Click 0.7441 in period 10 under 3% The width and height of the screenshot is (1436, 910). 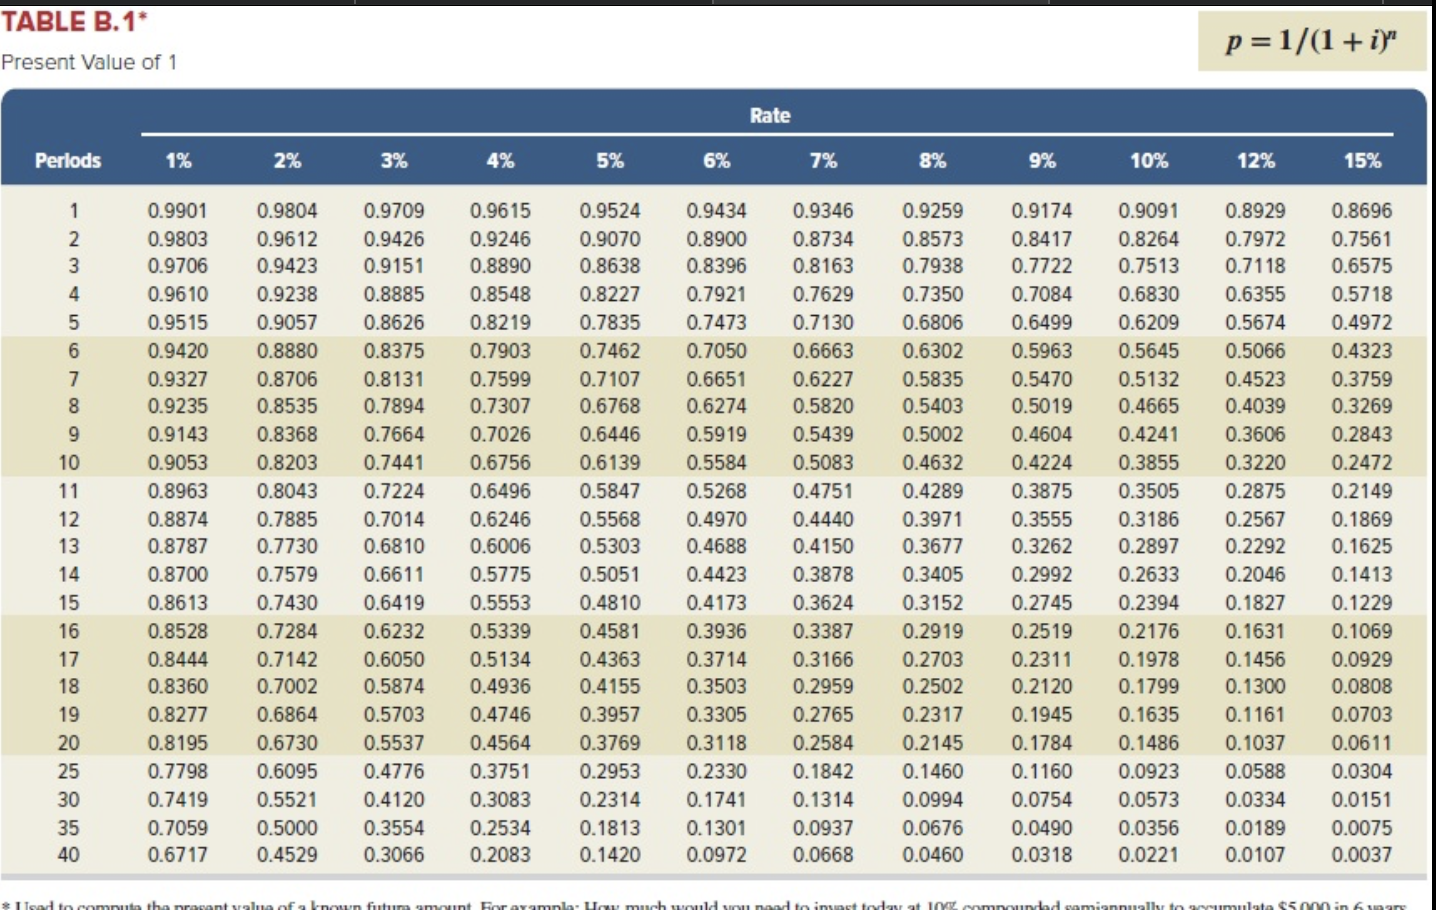pyautogui.click(x=394, y=463)
